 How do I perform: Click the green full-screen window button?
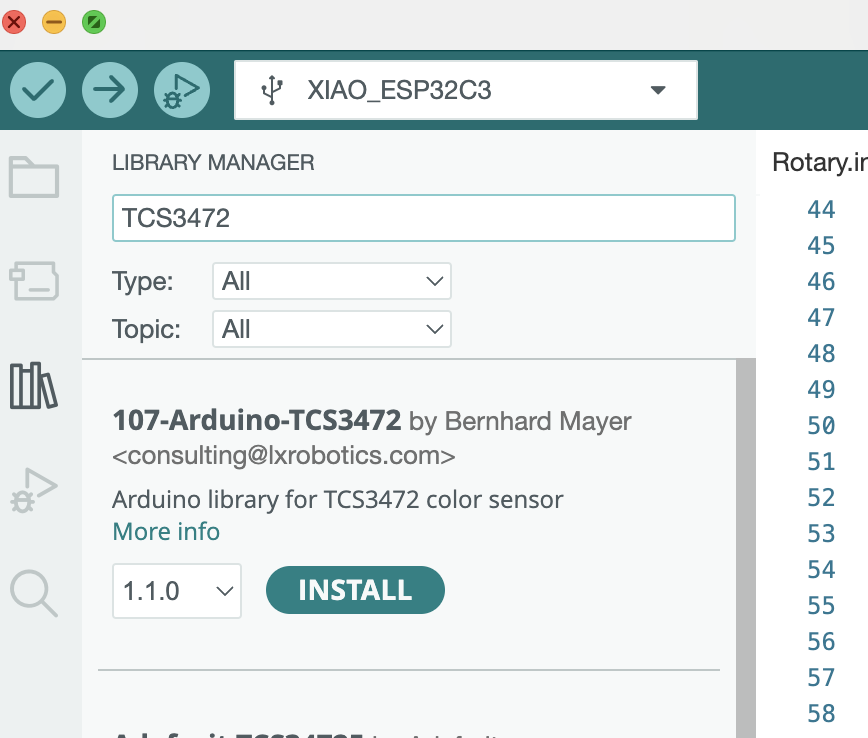94,22
